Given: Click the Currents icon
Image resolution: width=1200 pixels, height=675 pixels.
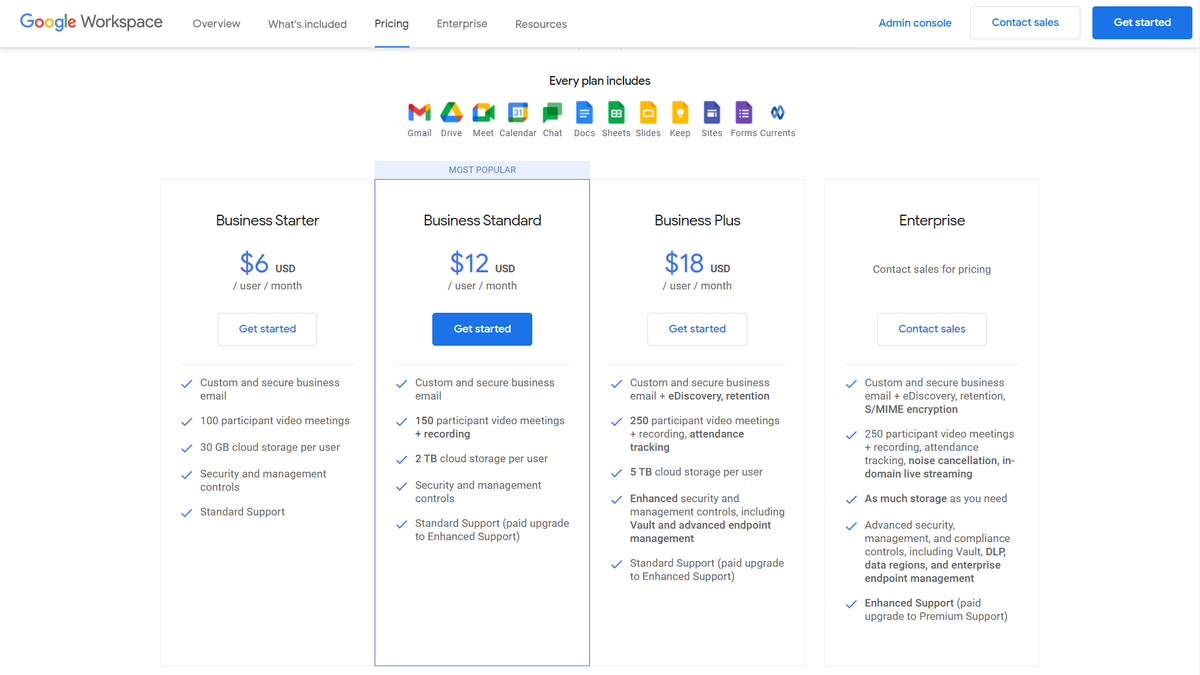Looking at the screenshot, I should (777, 113).
